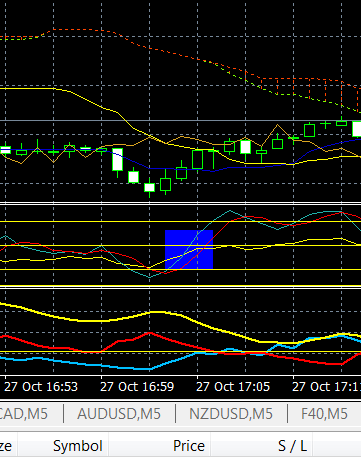
Task: Click the S / L column header
Action: click(292, 446)
